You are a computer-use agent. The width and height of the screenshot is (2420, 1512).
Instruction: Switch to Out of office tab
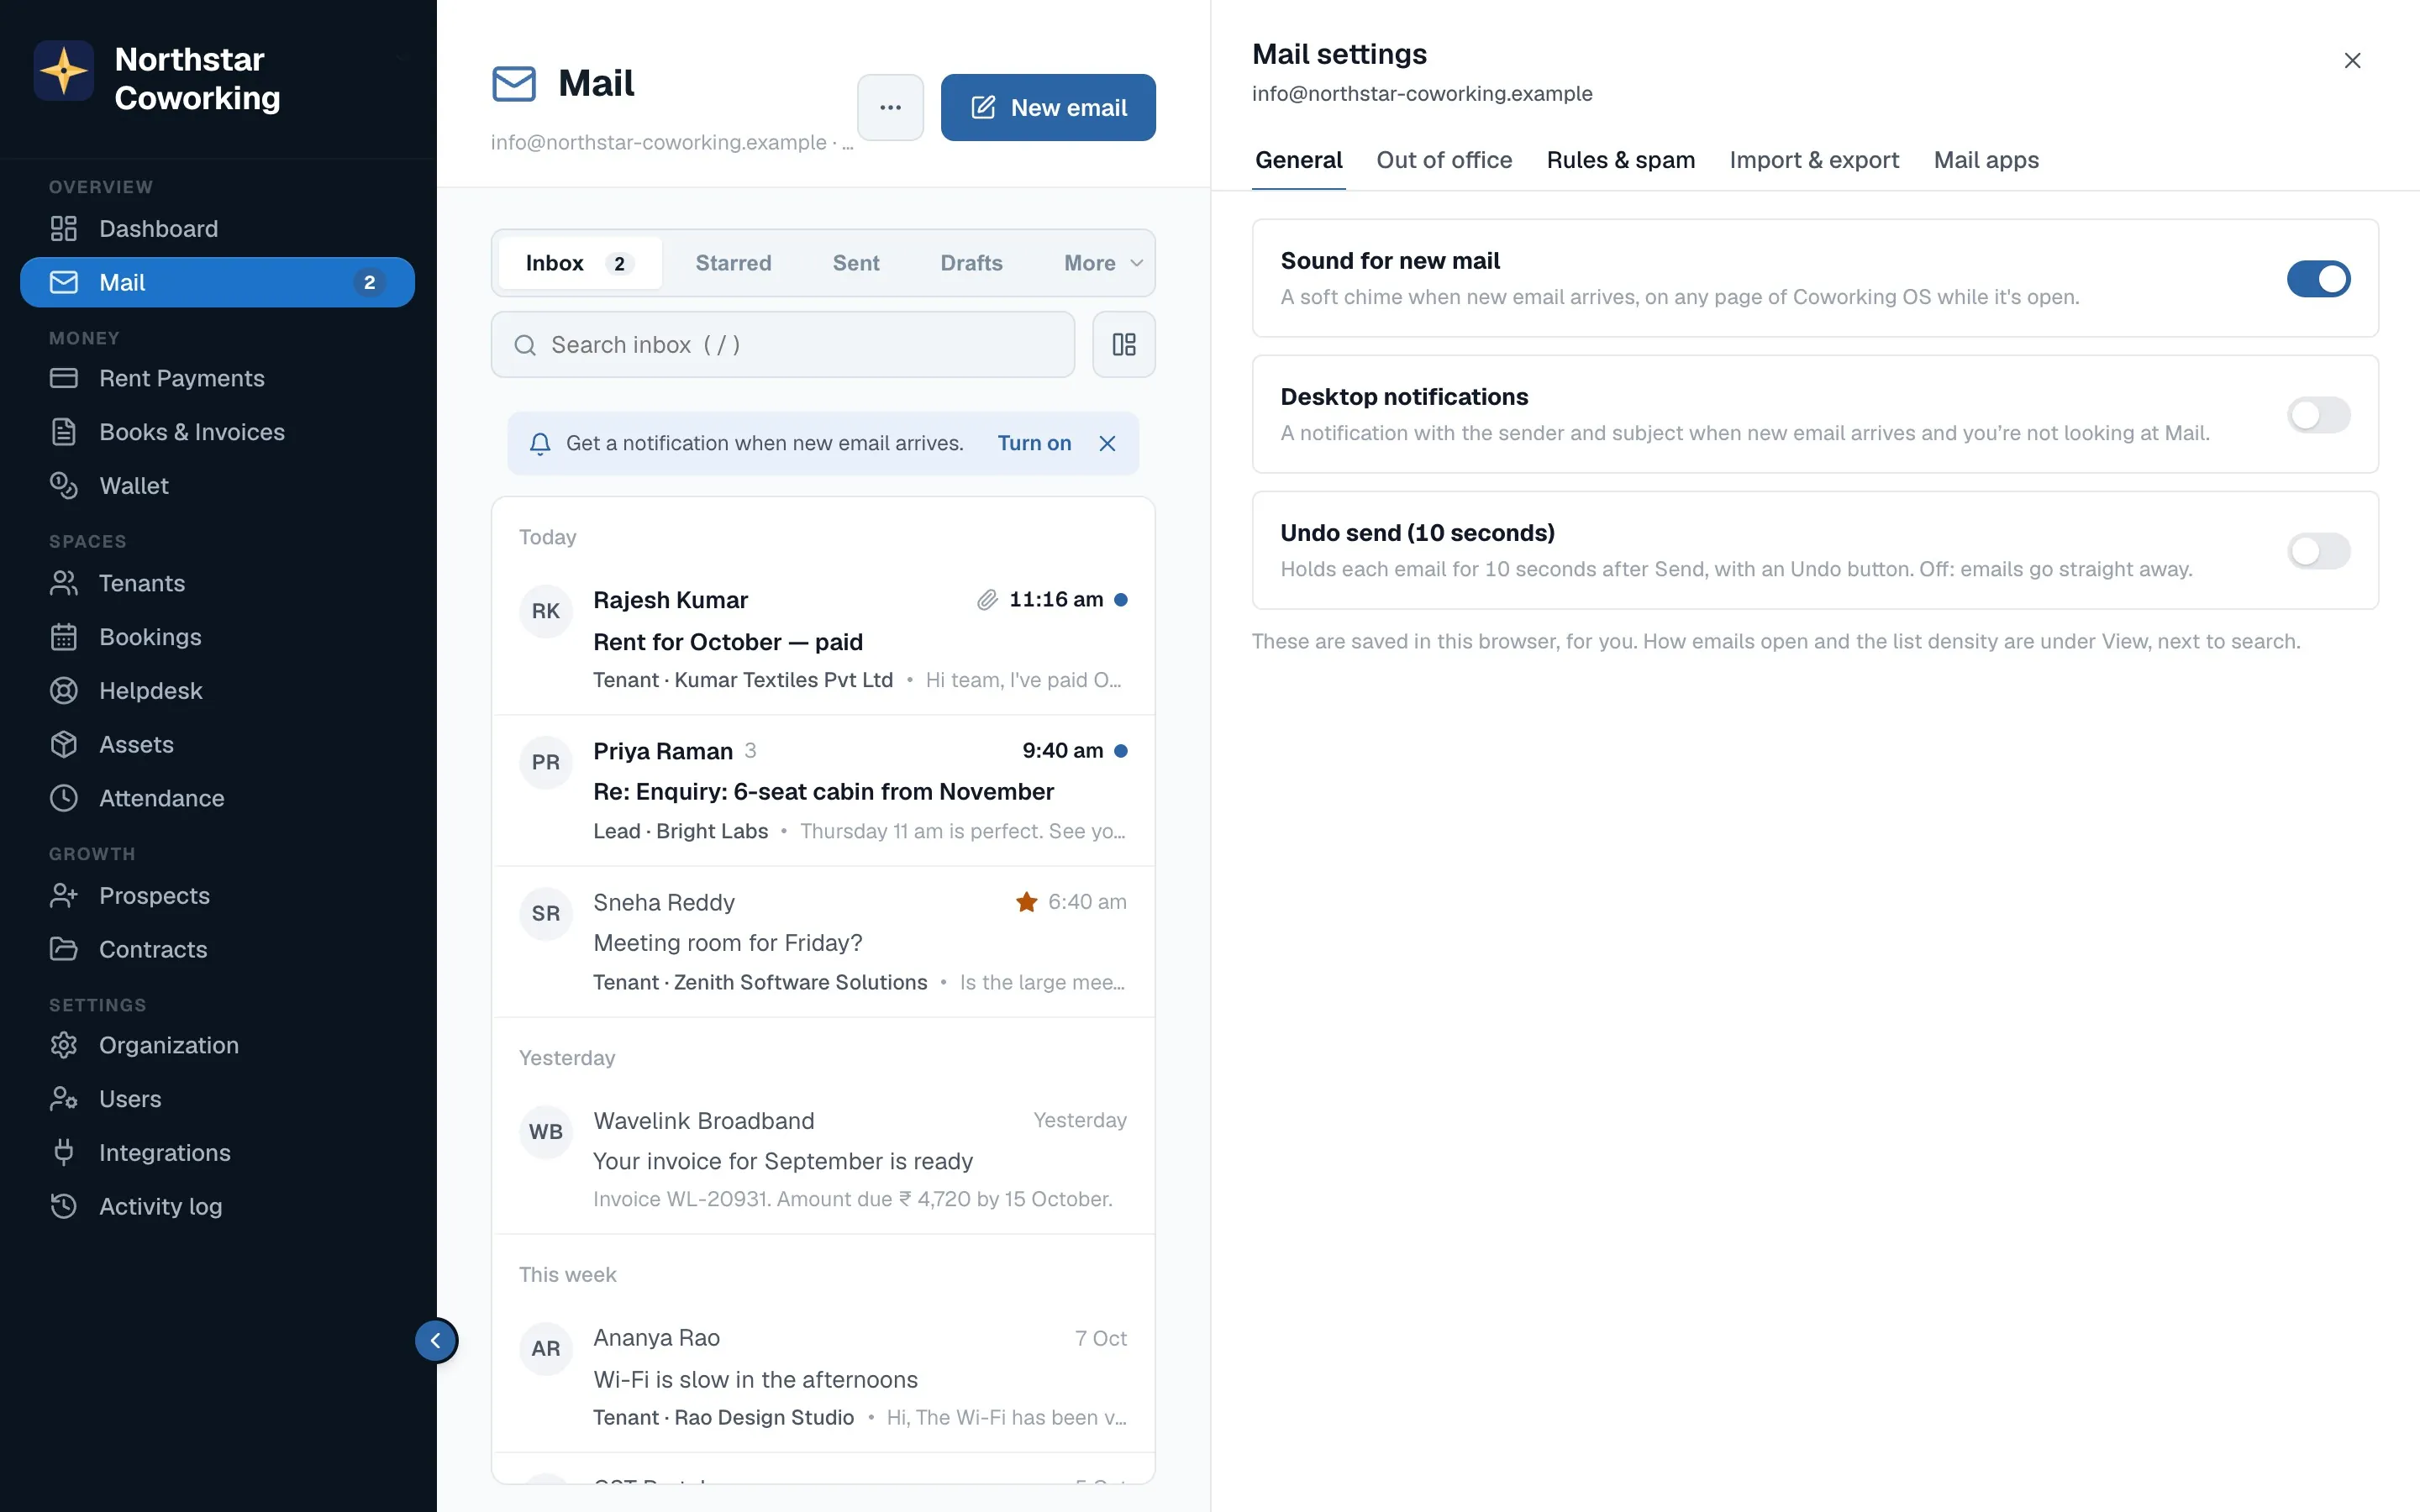point(1444,160)
